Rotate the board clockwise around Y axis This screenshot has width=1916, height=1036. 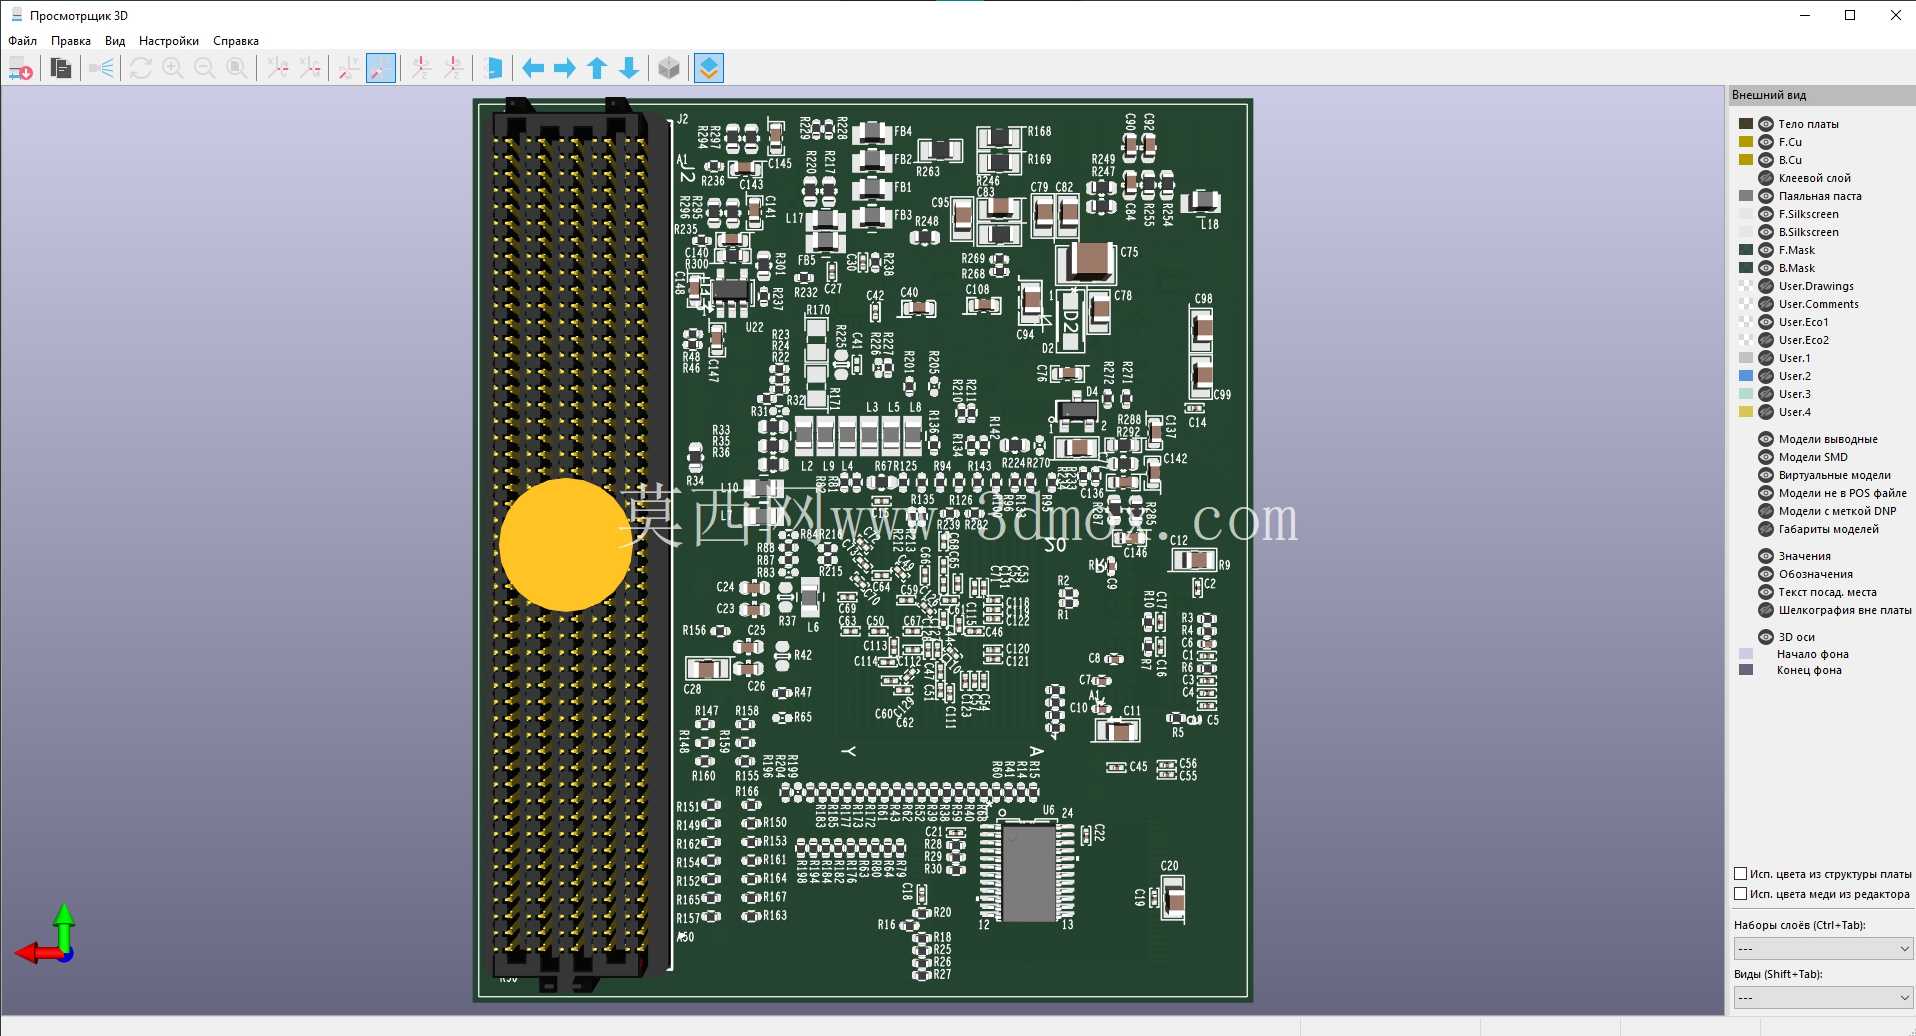(x=349, y=68)
